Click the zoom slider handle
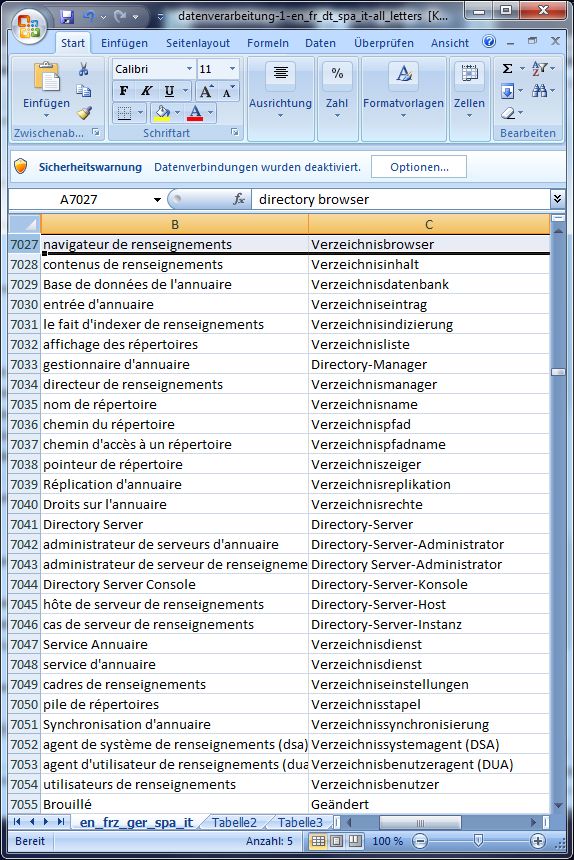The width and height of the screenshot is (574, 860). tap(478, 840)
